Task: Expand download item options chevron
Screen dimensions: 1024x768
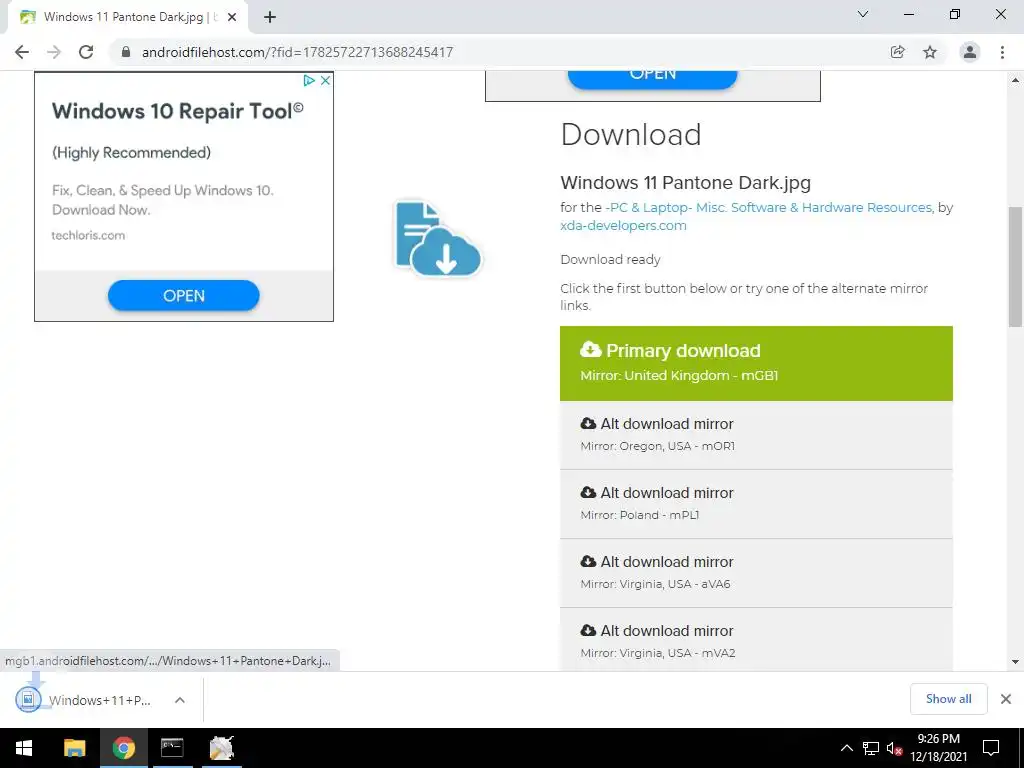Action: pos(180,700)
